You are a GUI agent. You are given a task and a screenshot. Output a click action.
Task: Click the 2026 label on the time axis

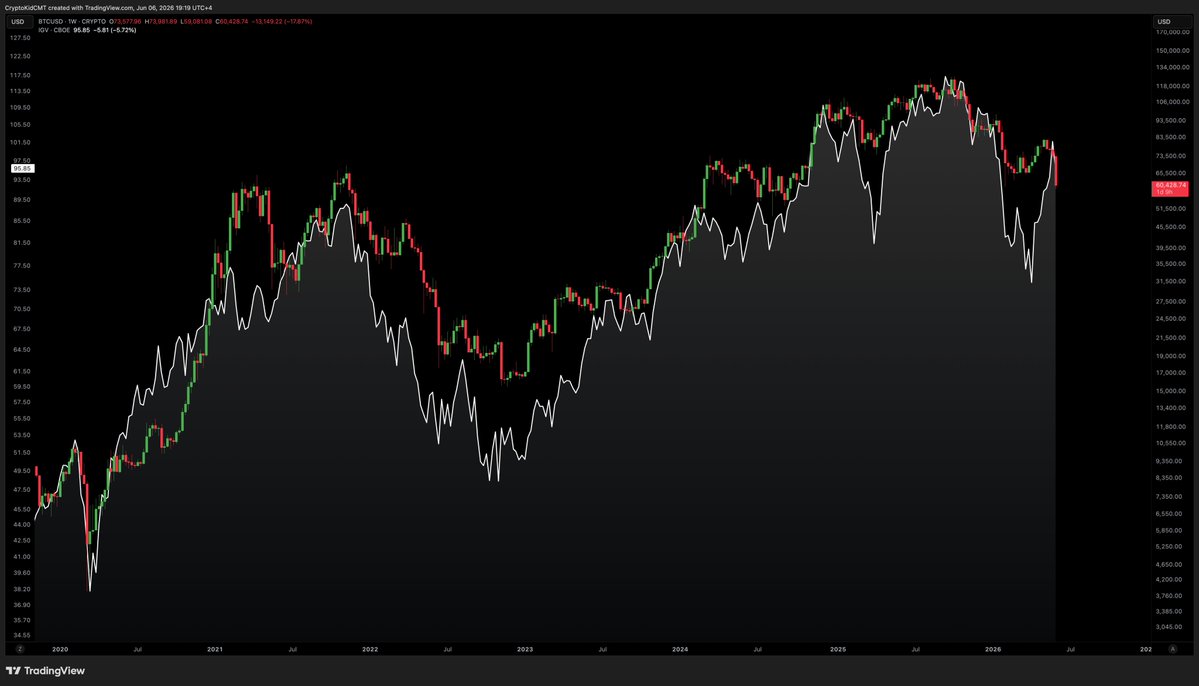point(993,649)
